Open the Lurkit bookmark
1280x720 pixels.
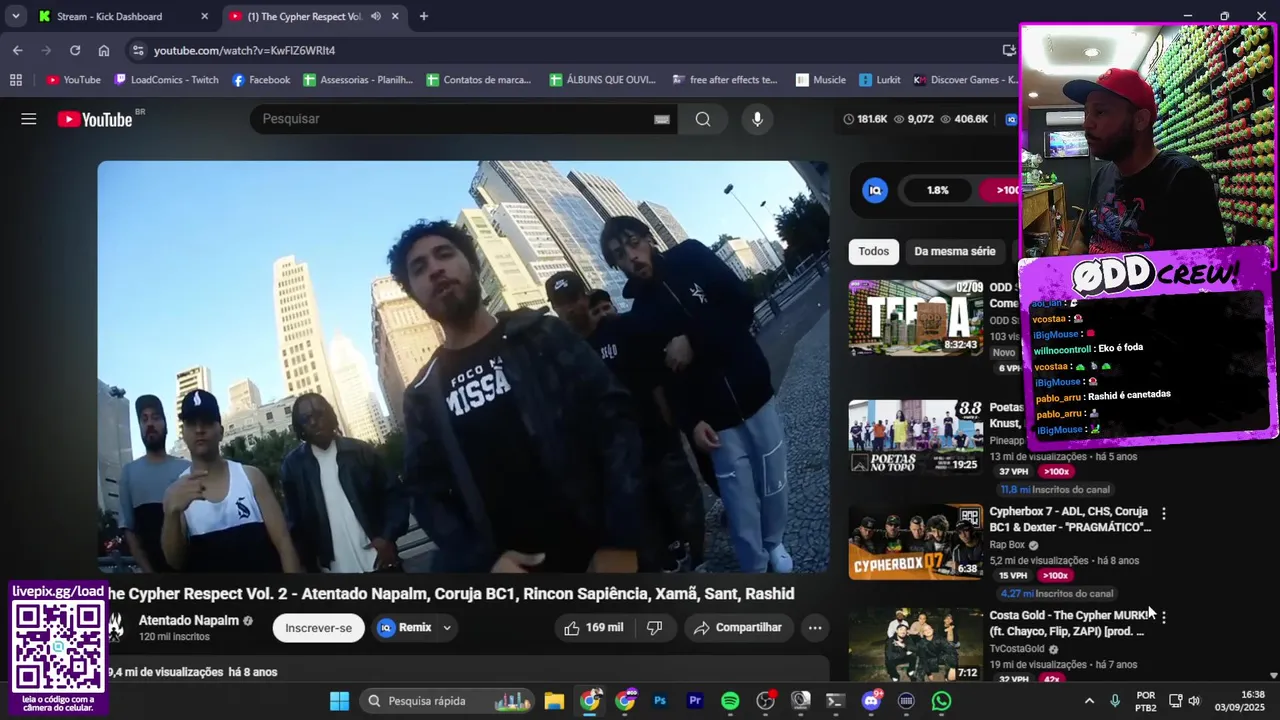click(x=878, y=80)
